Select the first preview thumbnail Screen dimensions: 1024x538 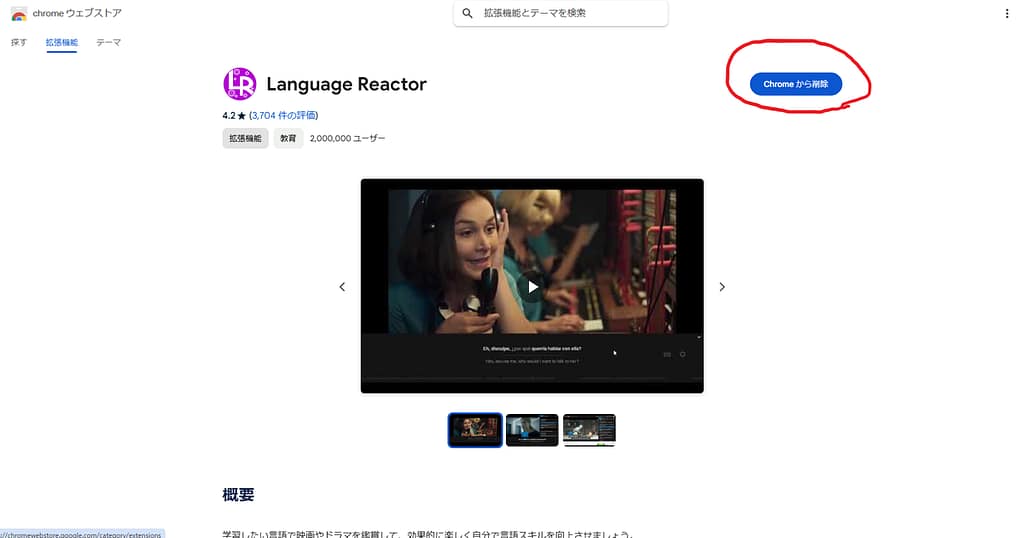[x=475, y=430]
